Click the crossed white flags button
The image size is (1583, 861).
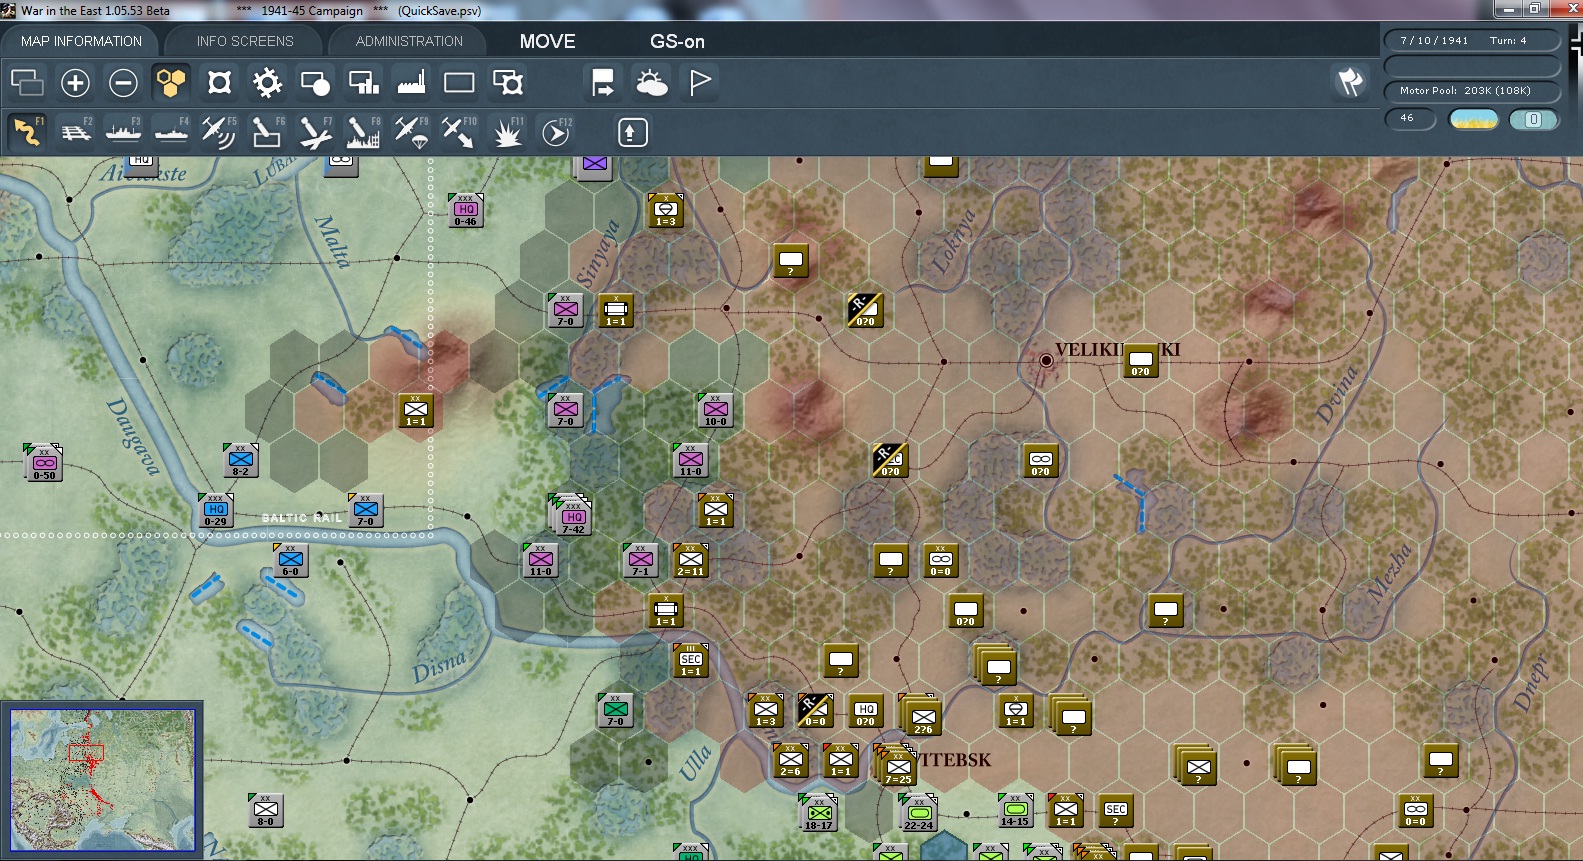(x=1350, y=82)
